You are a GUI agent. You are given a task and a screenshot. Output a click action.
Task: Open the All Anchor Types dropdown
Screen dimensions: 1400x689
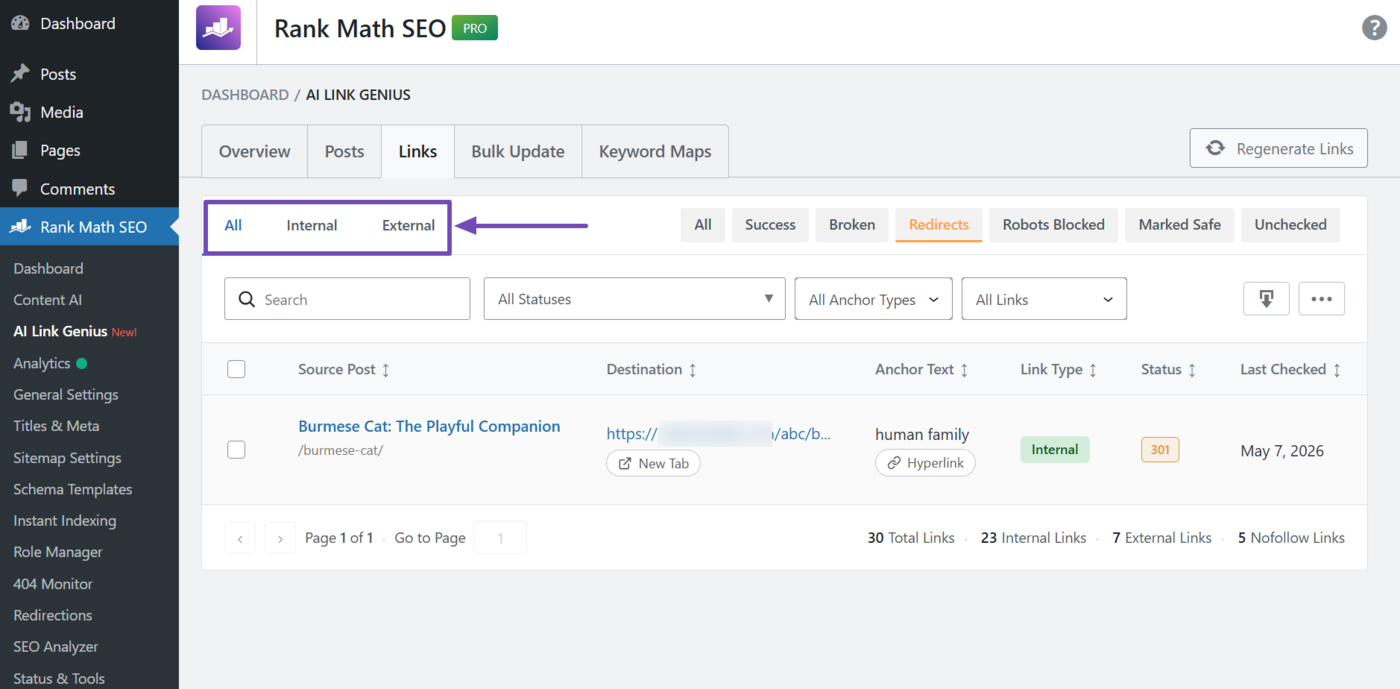(x=873, y=299)
